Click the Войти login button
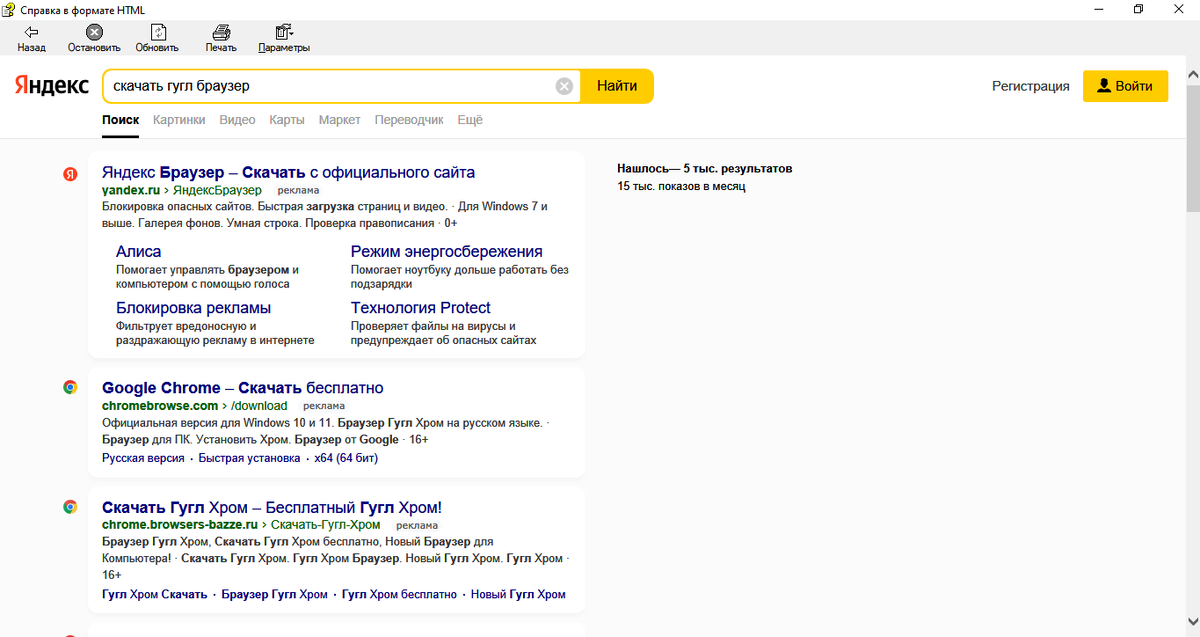1200x637 pixels. click(x=1125, y=86)
